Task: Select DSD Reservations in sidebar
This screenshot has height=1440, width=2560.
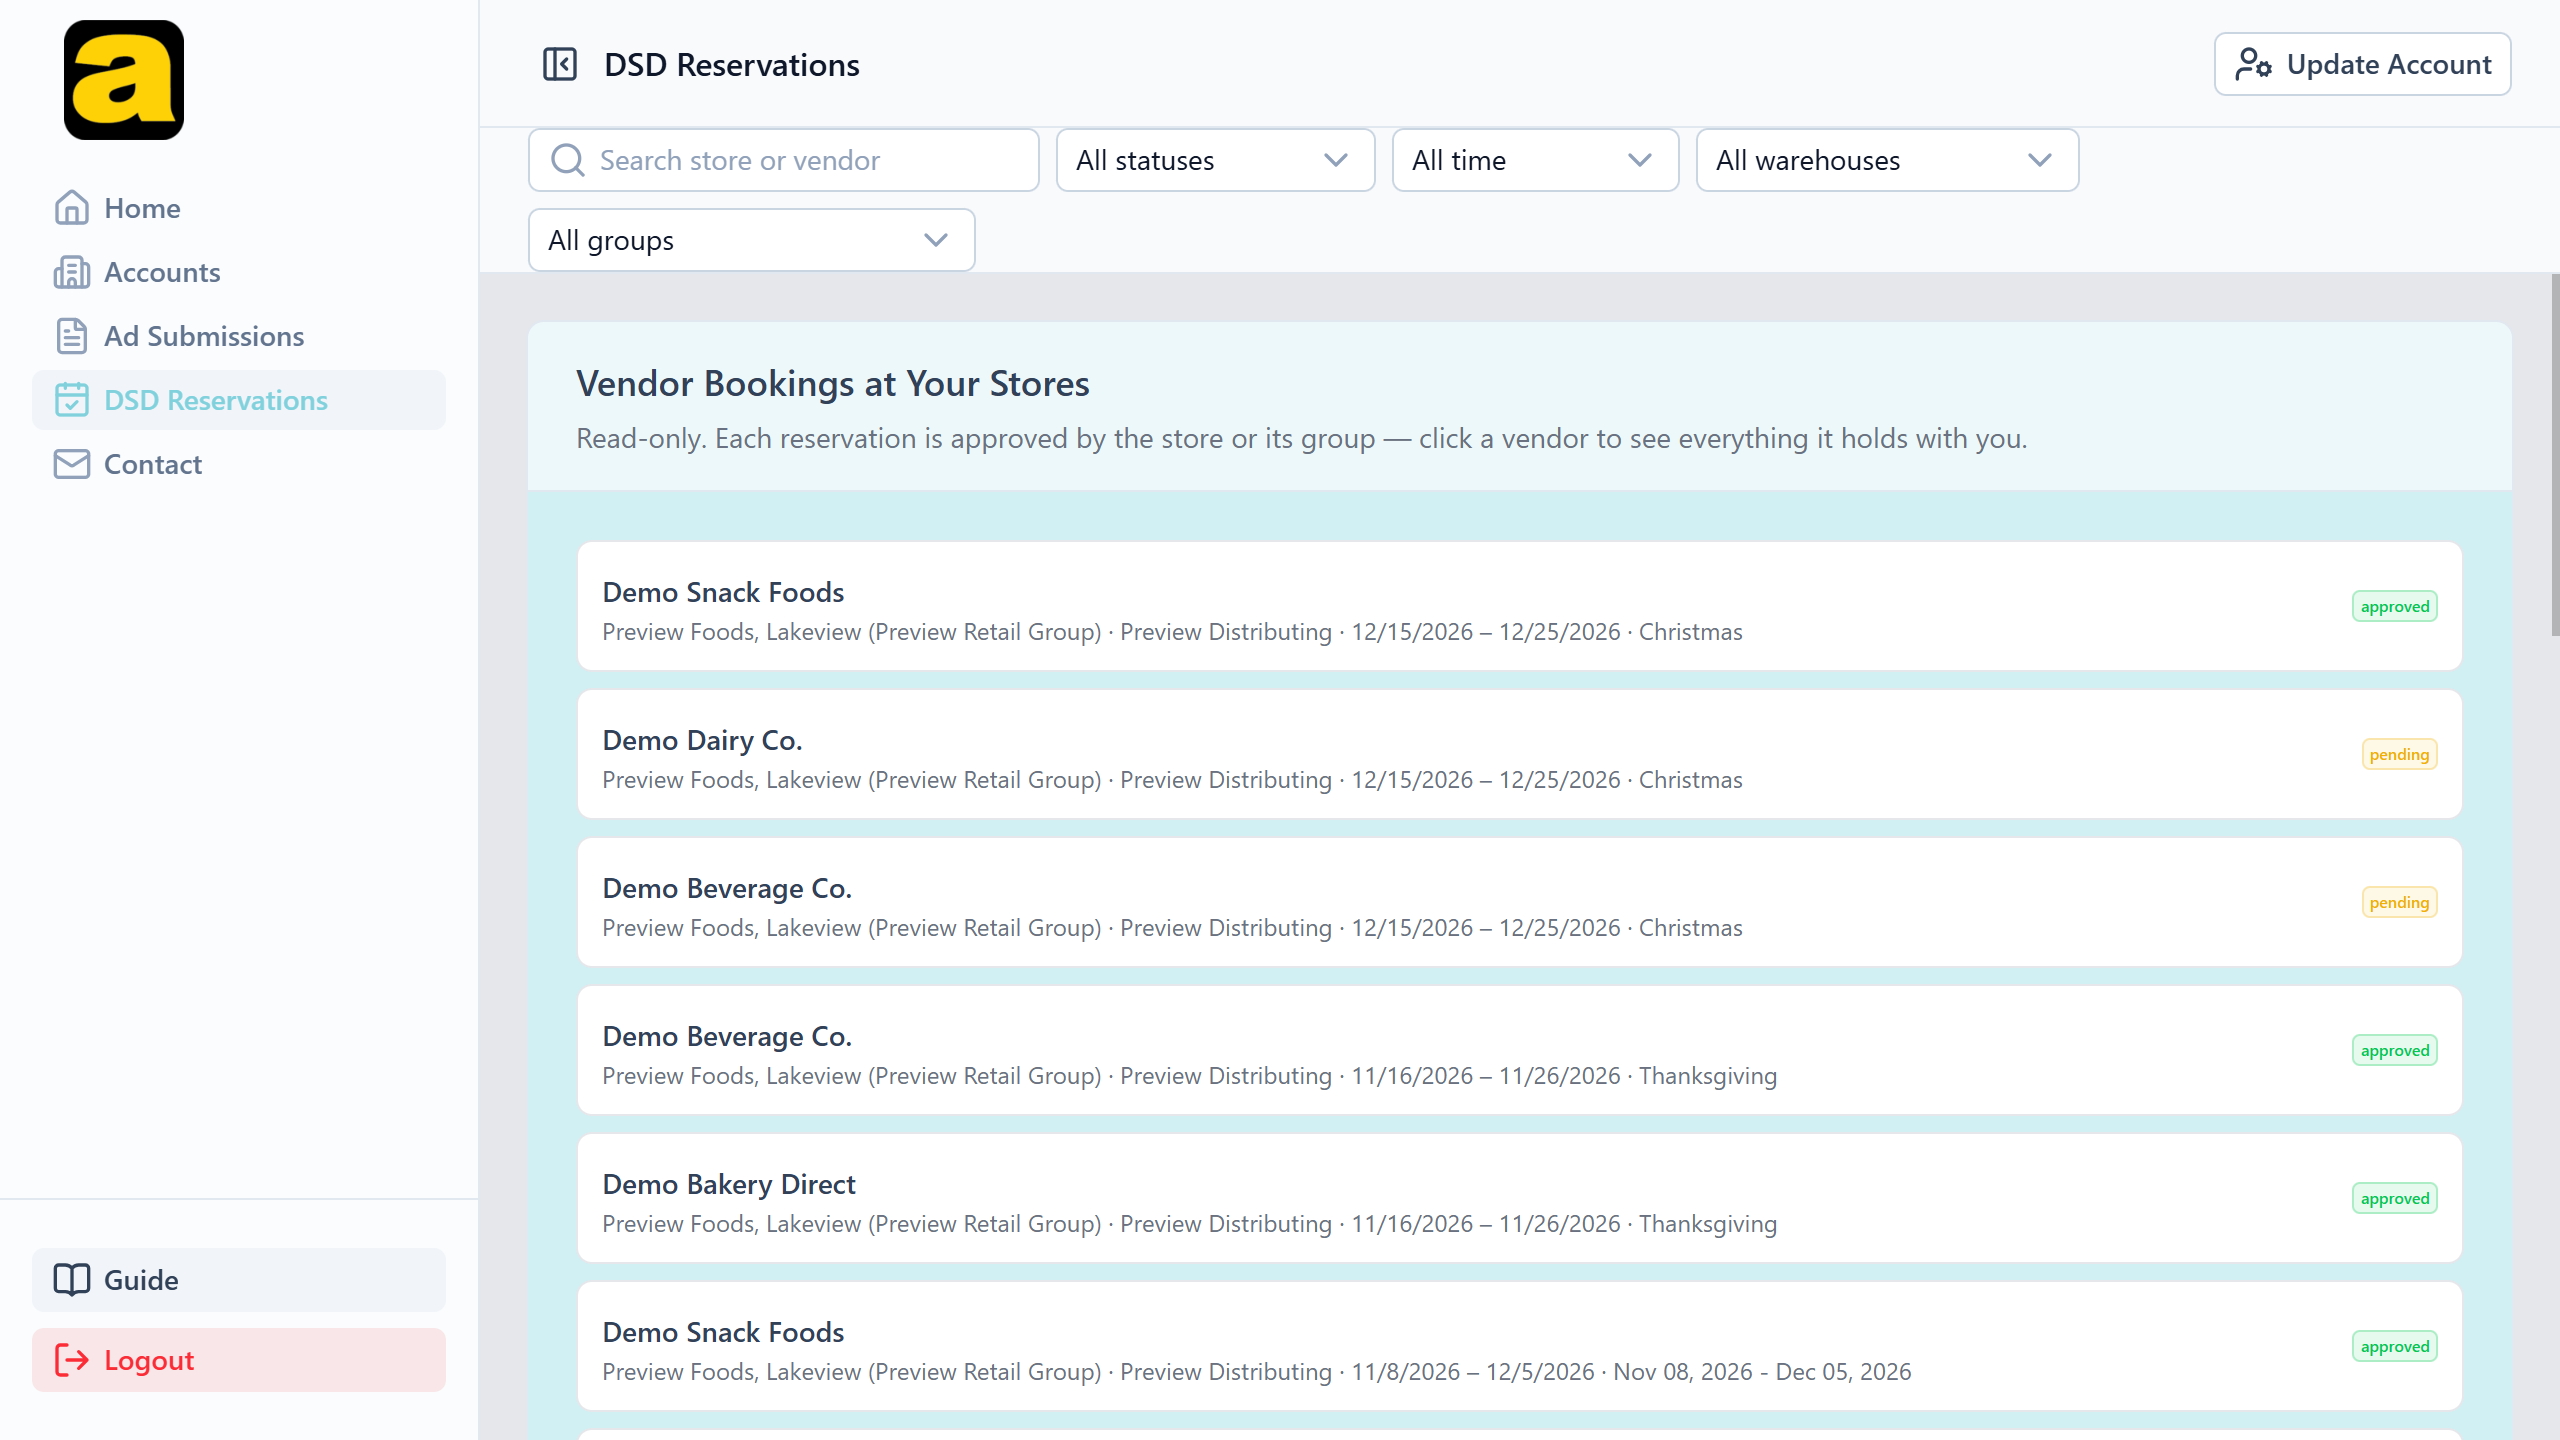Action: click(239, 400)
